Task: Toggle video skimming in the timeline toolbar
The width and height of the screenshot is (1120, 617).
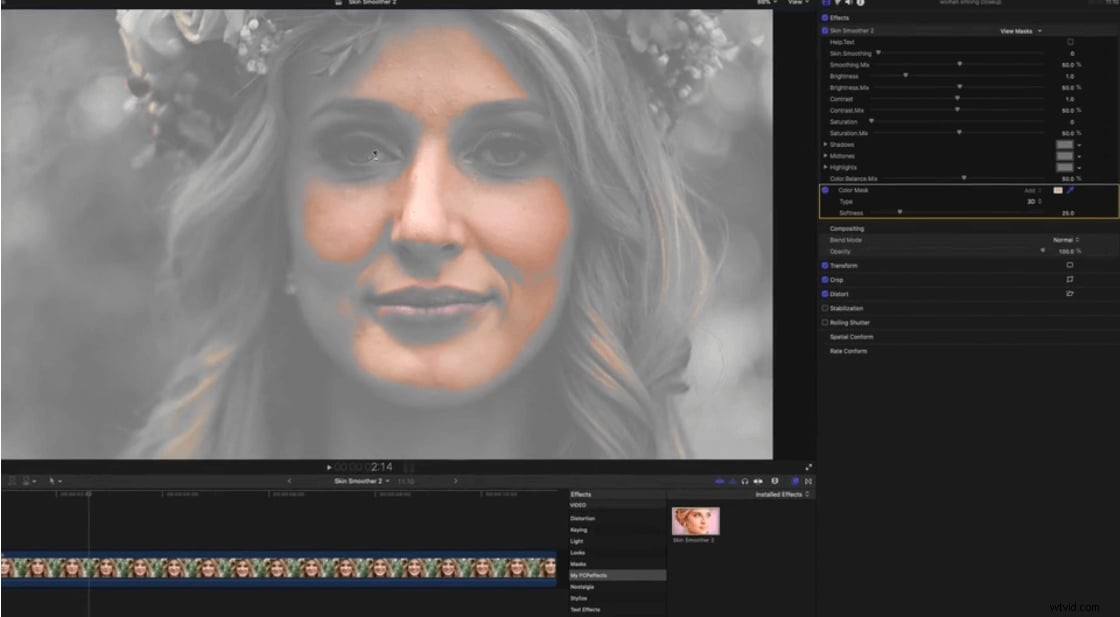Action: (719, 481)
